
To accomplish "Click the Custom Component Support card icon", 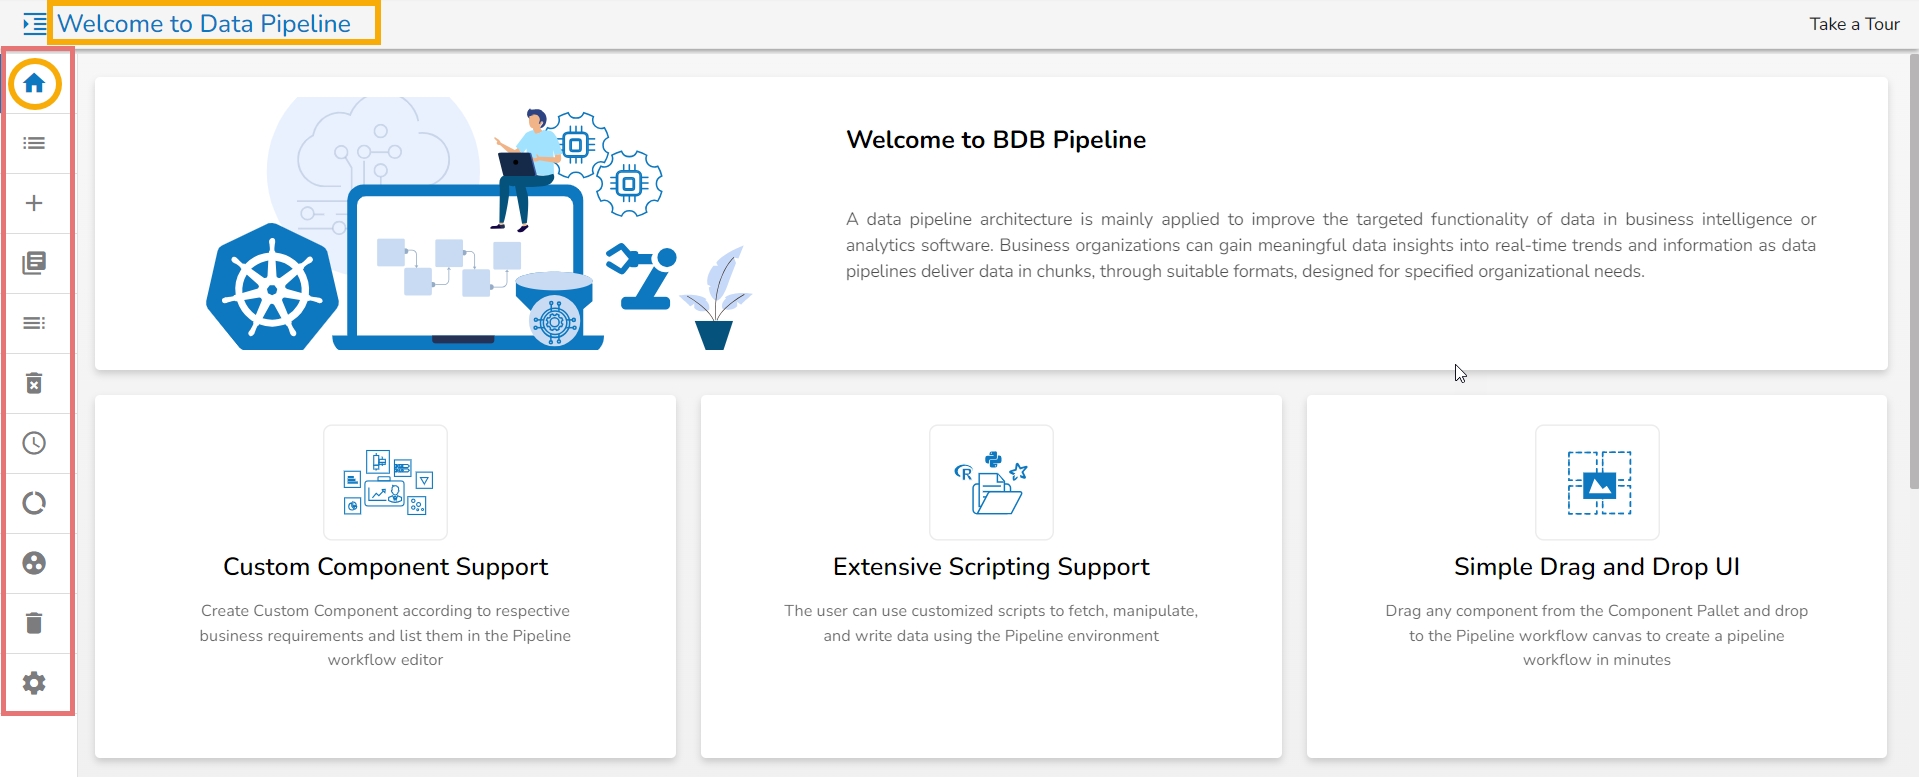I will click(386, 482).
